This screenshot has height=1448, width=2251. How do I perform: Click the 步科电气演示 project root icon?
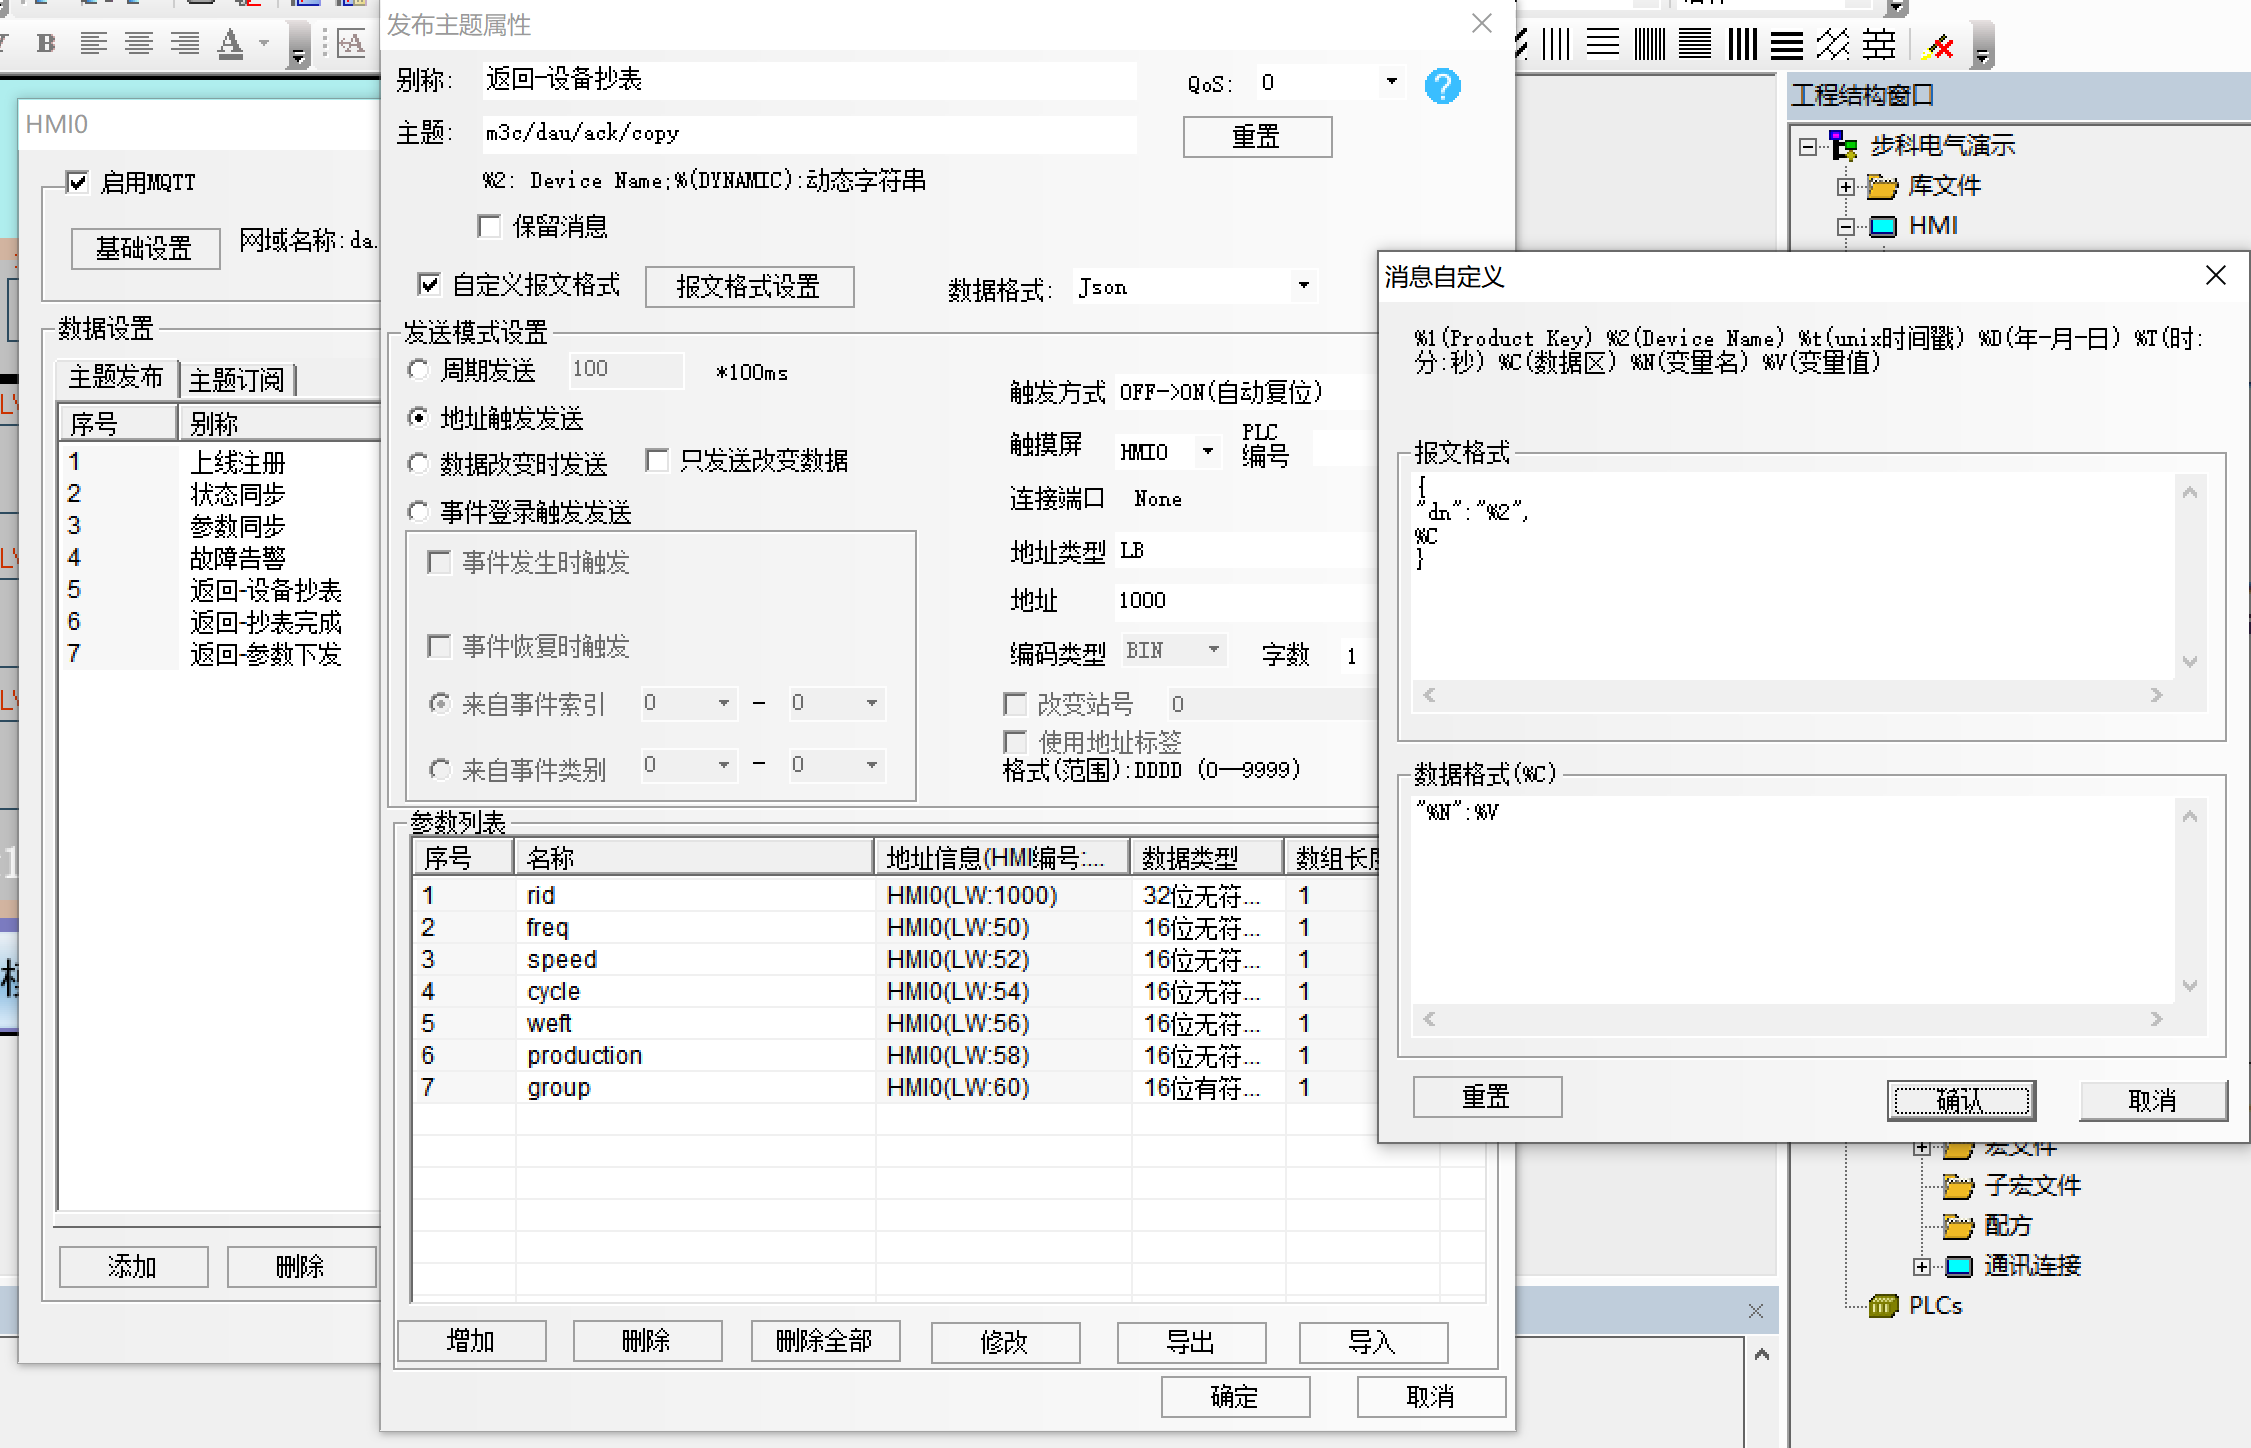click(x=1842, y=146)
